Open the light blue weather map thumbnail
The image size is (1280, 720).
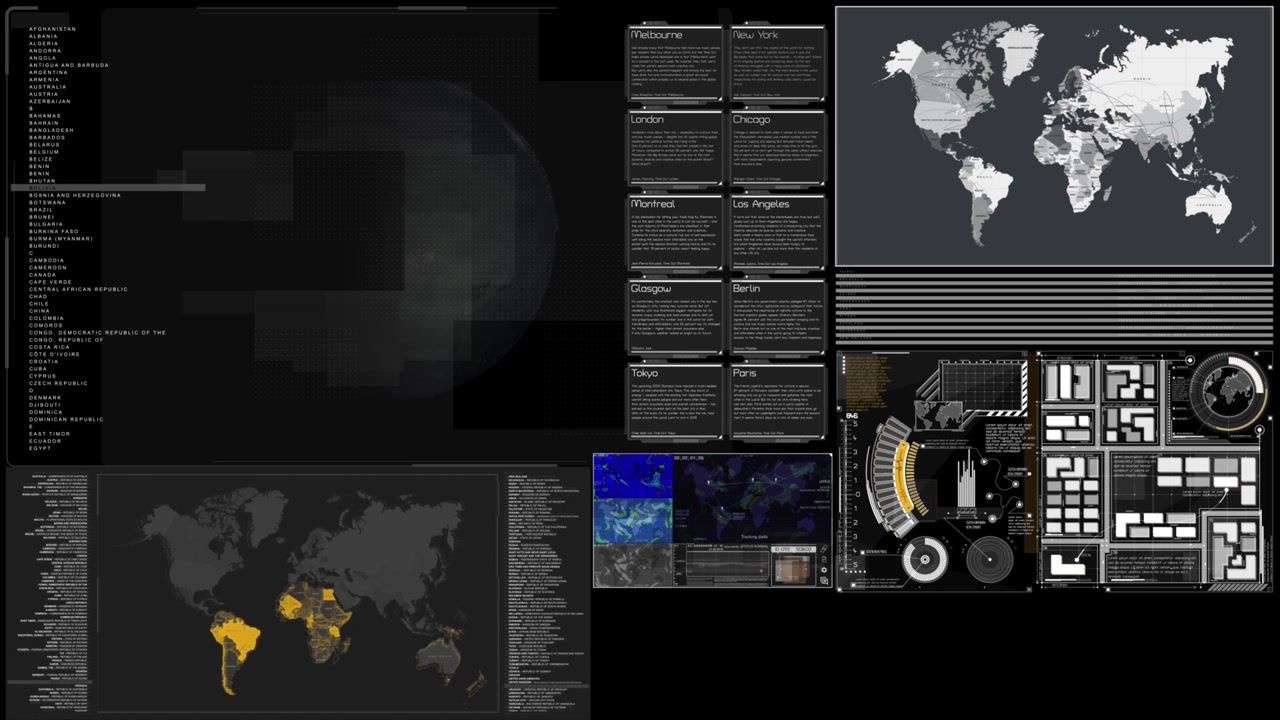(633, 521)
